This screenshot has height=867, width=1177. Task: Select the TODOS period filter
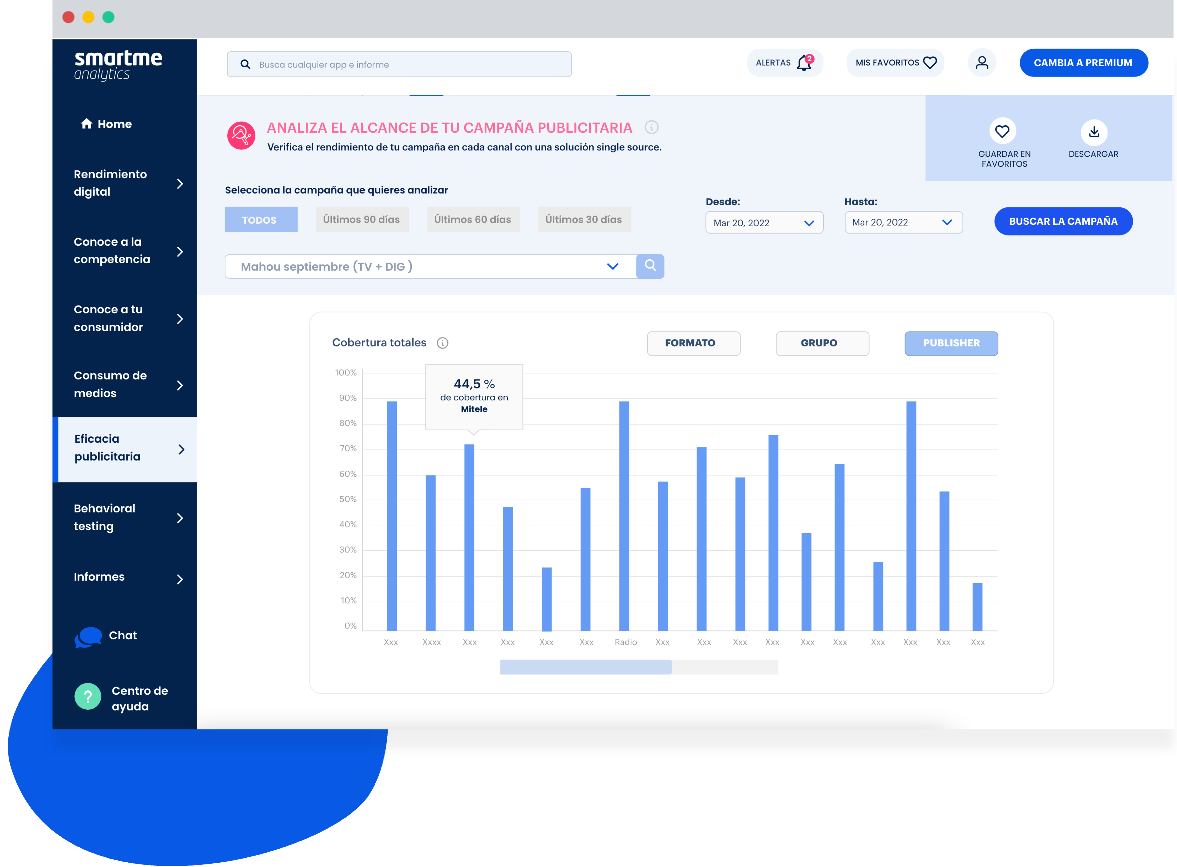point(261,220)
